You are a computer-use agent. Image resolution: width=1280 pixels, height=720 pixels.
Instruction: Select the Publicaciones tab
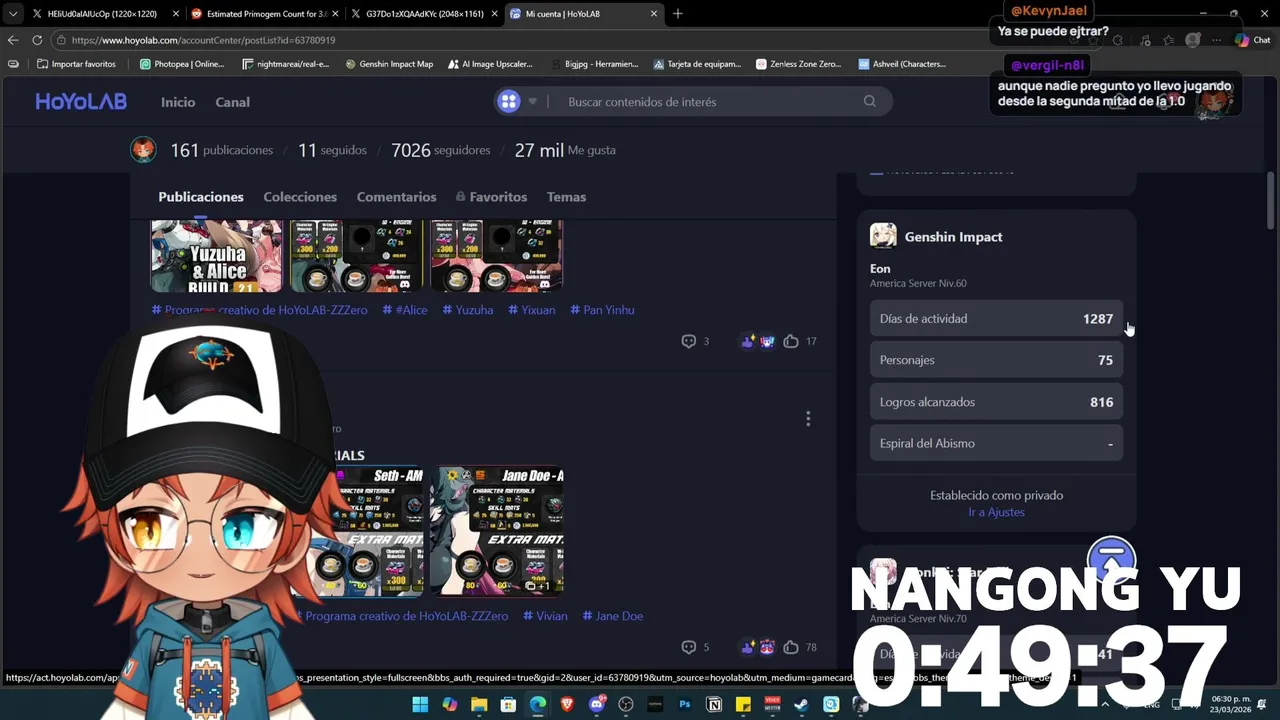point(201,197)
